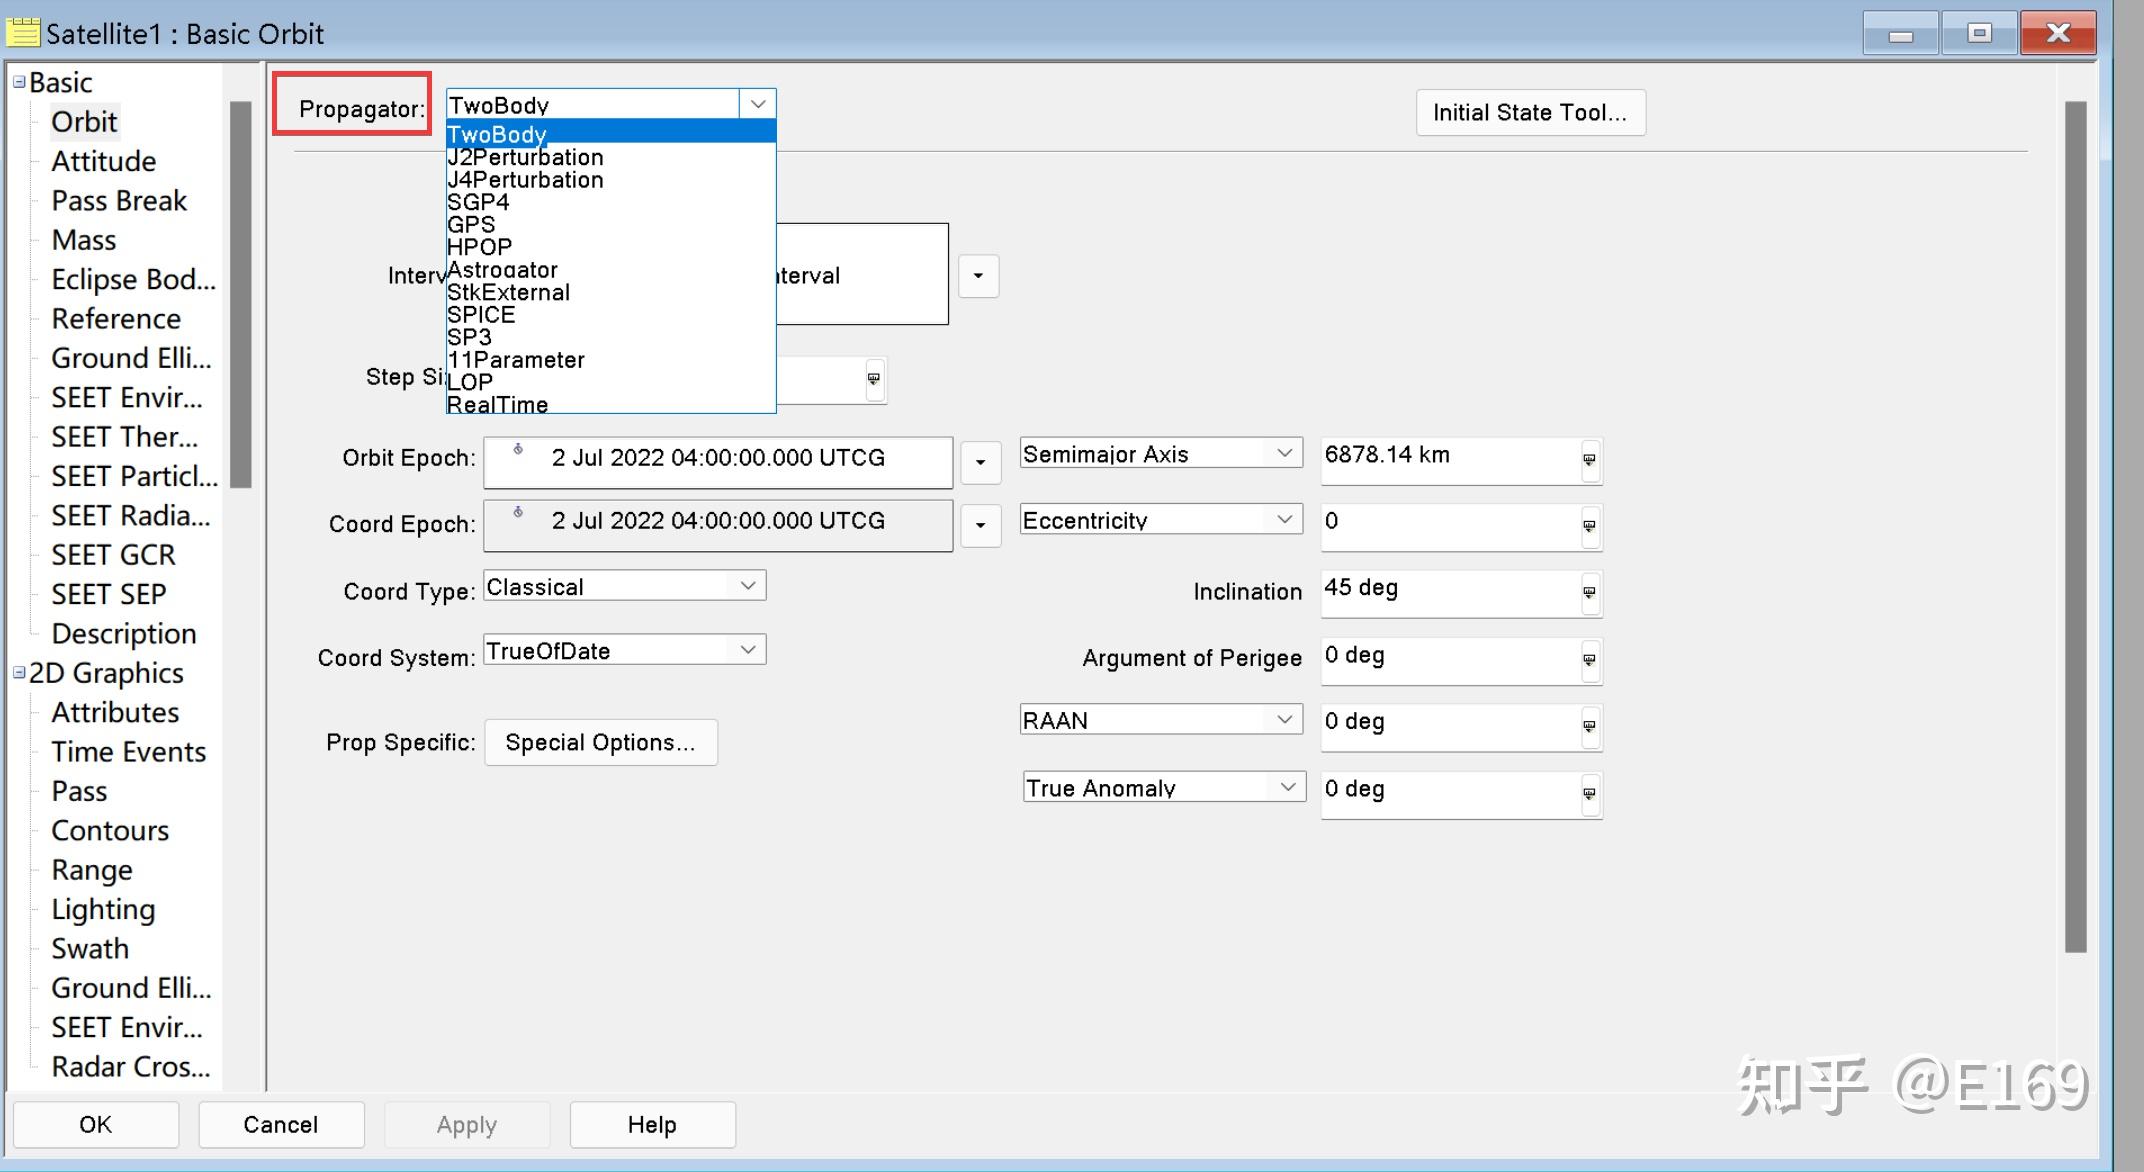Click unit icon beside Inclination value

[x=1589, y=593]
